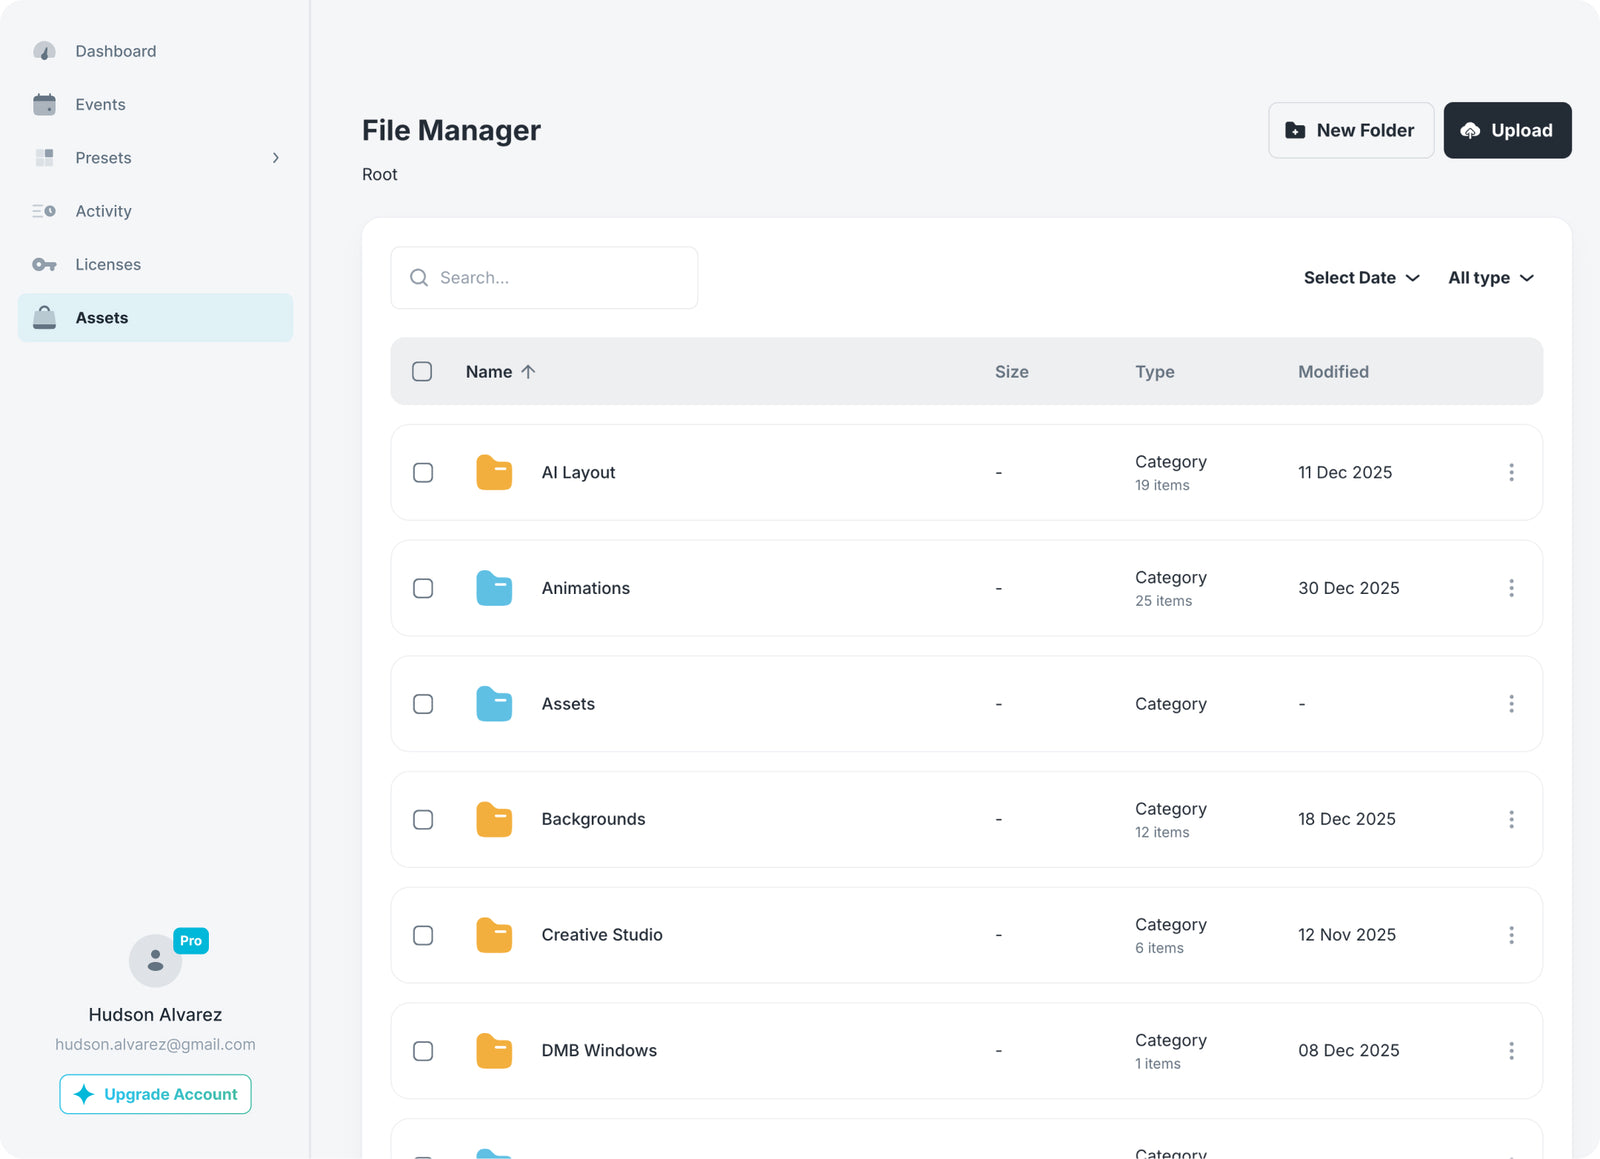Check the checkbox next to AI Layout
This screenshot has height=1159, width=1600.
coord(423,473)
